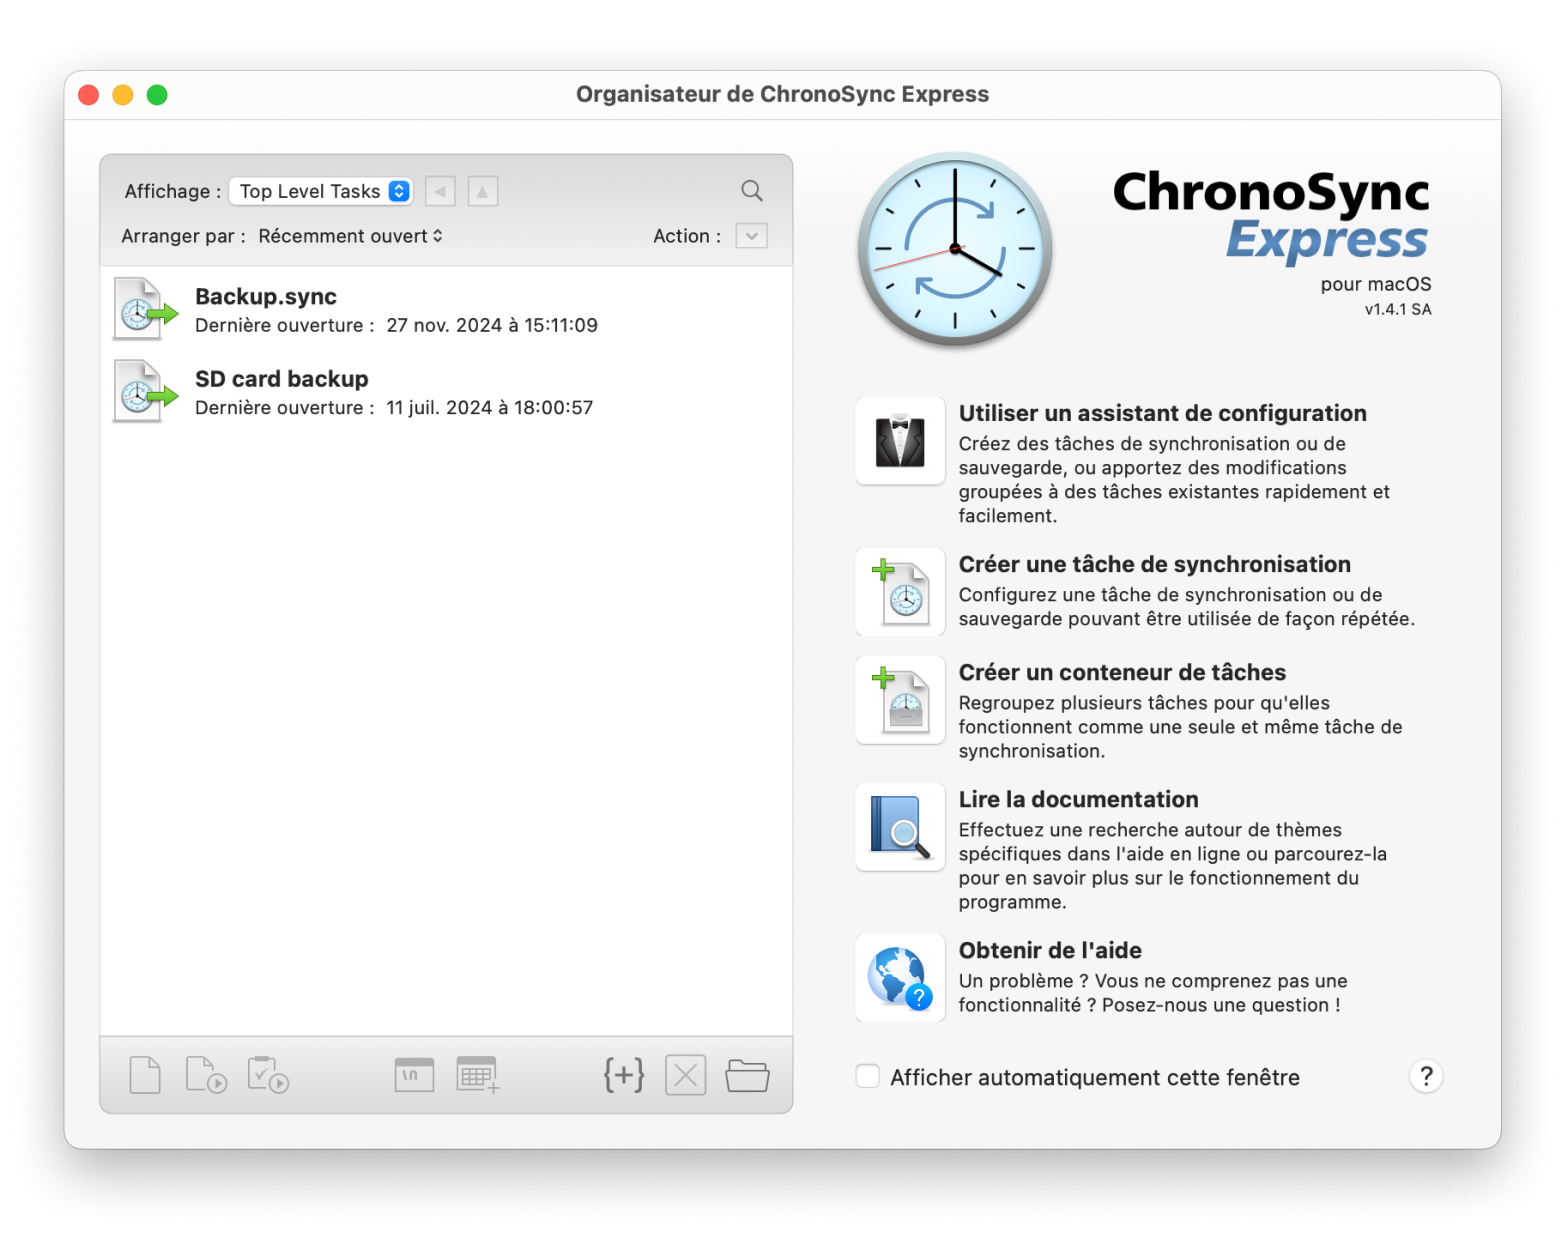Click the calendar plus icon to add a schedule

[x=478, y=1075]
